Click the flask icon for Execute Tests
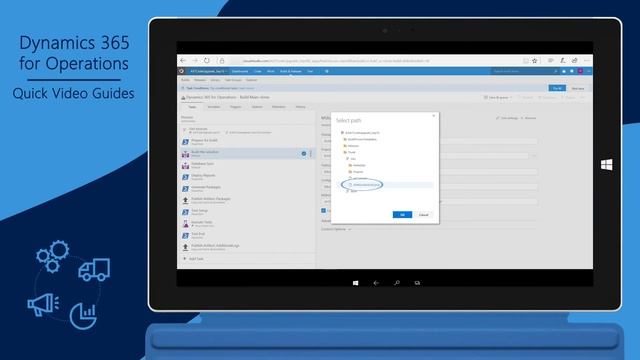This screenshot has width=640, height=360. click(185, 224)
